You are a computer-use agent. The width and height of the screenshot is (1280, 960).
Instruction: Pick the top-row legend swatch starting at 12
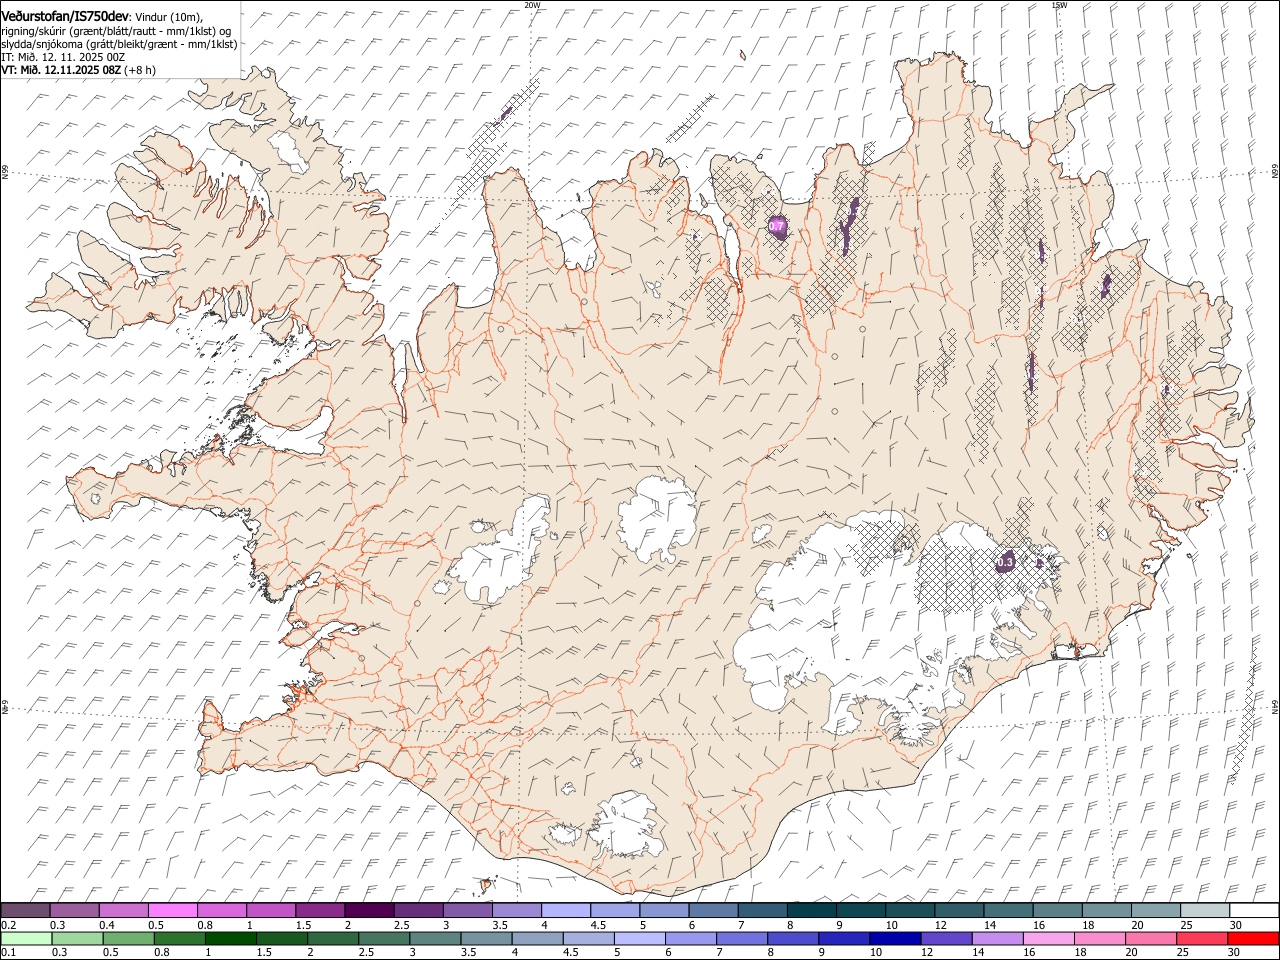[x=959, y=910]
